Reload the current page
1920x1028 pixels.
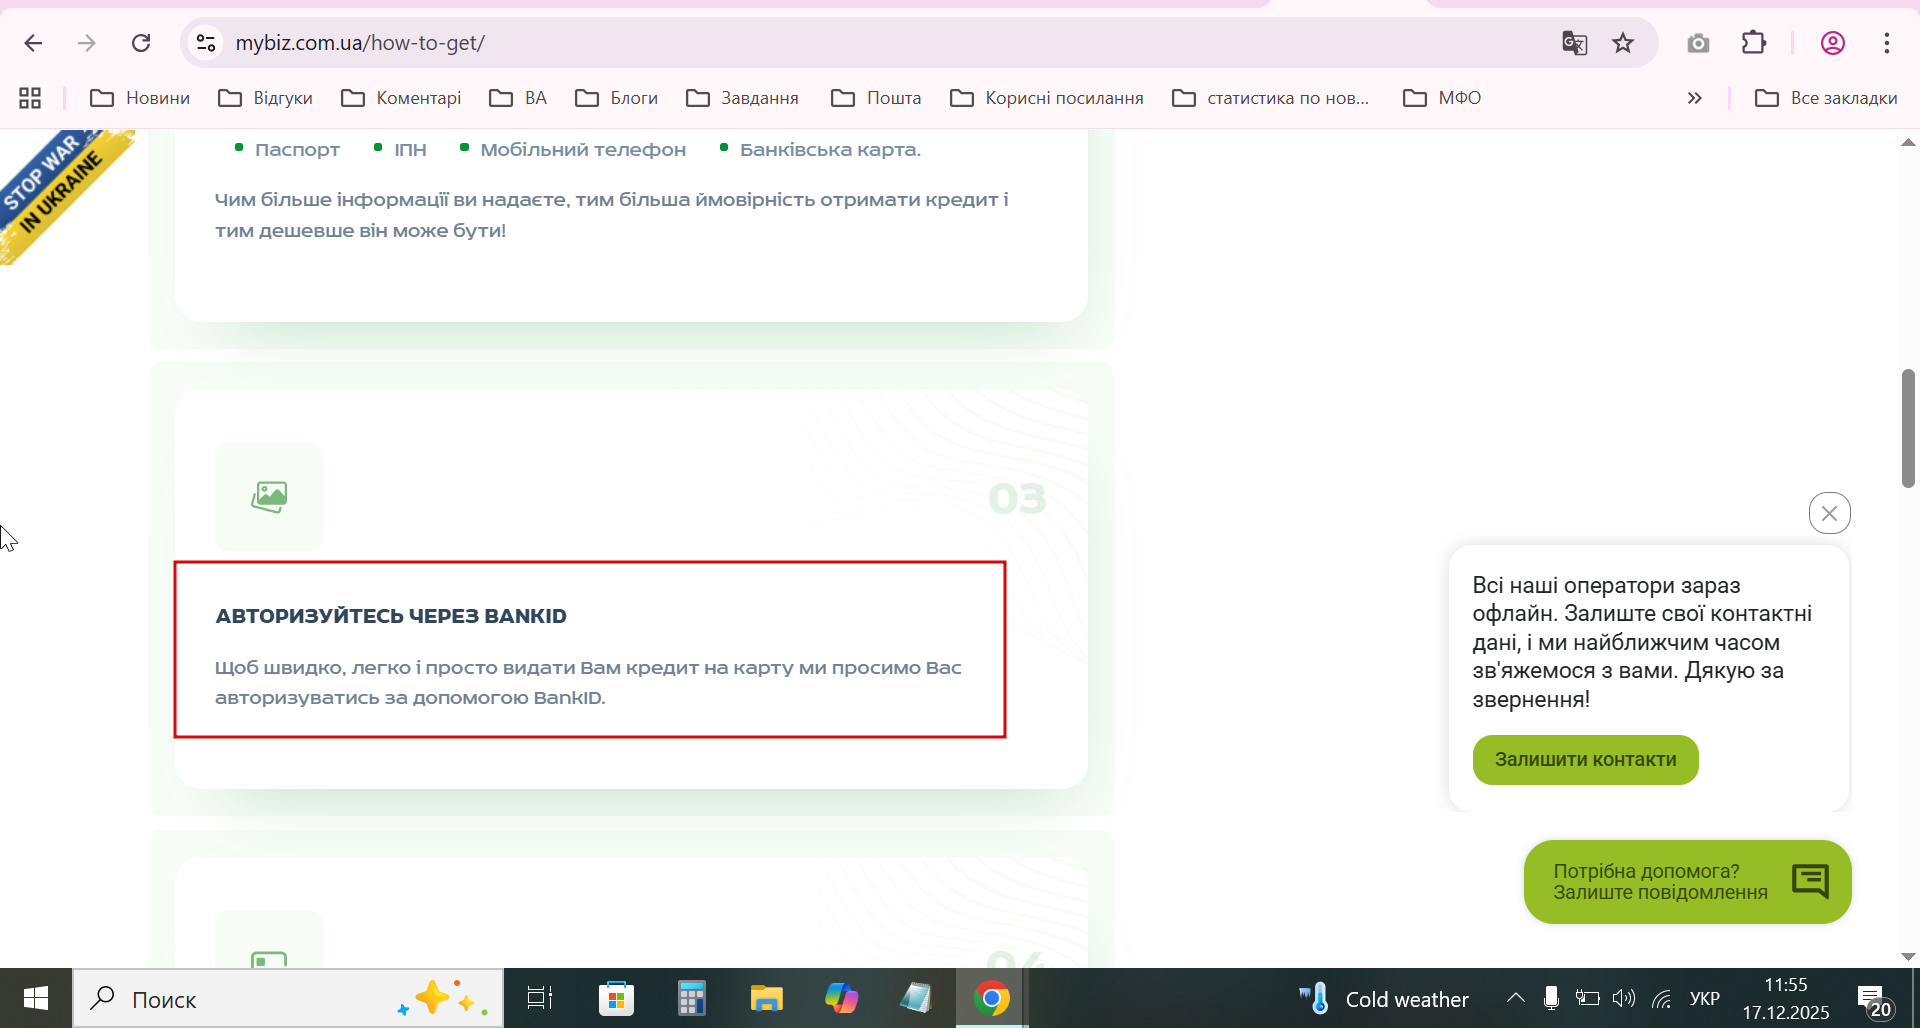pos(141,43)
